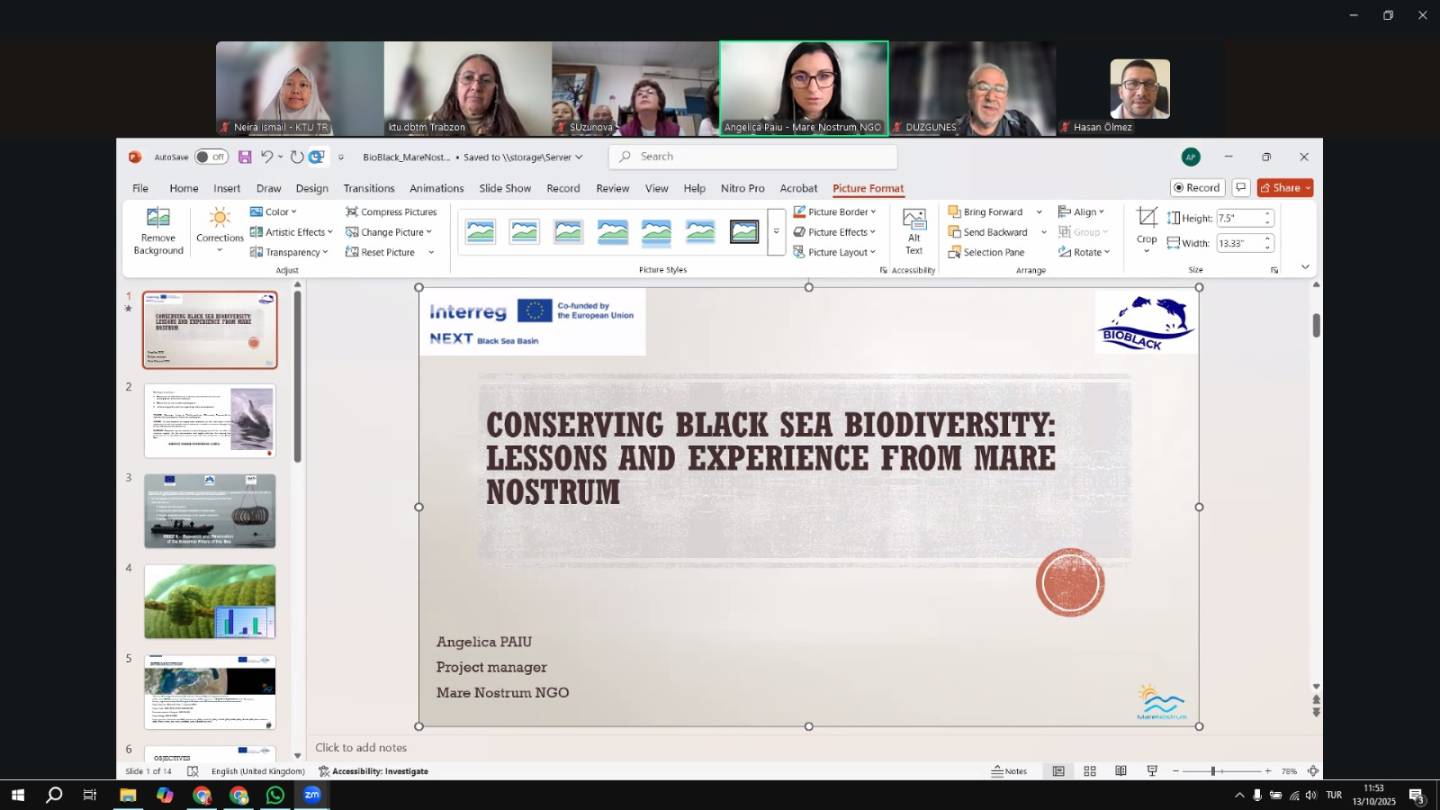The image size is (1440, 810).
Task: Switch to Slide Sorter view
Action: (1090, 771)
